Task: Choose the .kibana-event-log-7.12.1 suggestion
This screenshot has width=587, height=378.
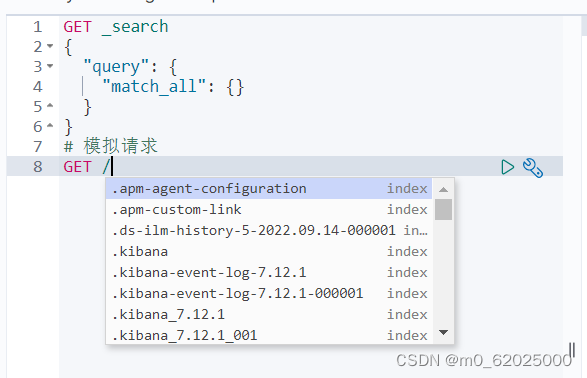Action: (269, 272)
